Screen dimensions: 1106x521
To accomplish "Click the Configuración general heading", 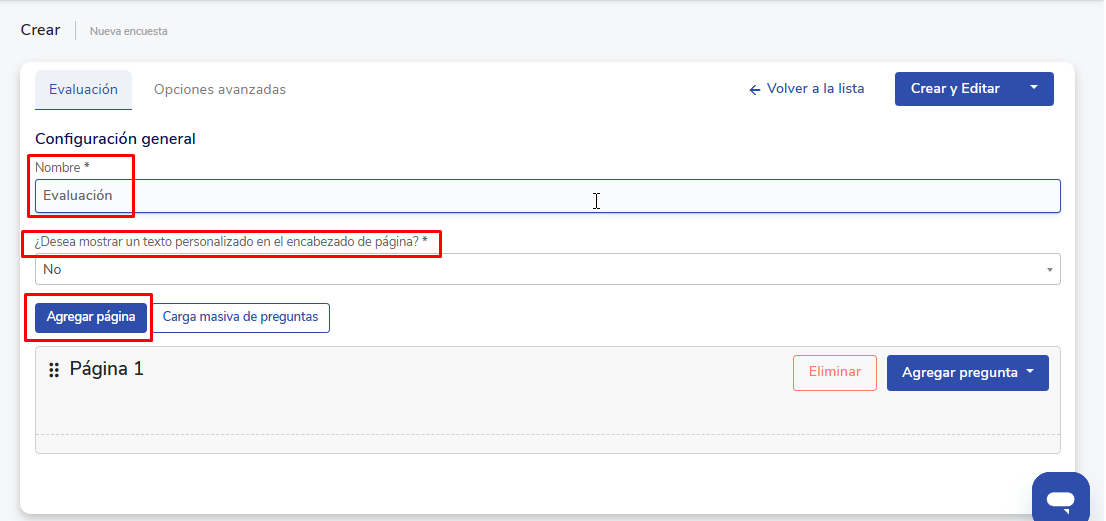I will coord(115,139).
